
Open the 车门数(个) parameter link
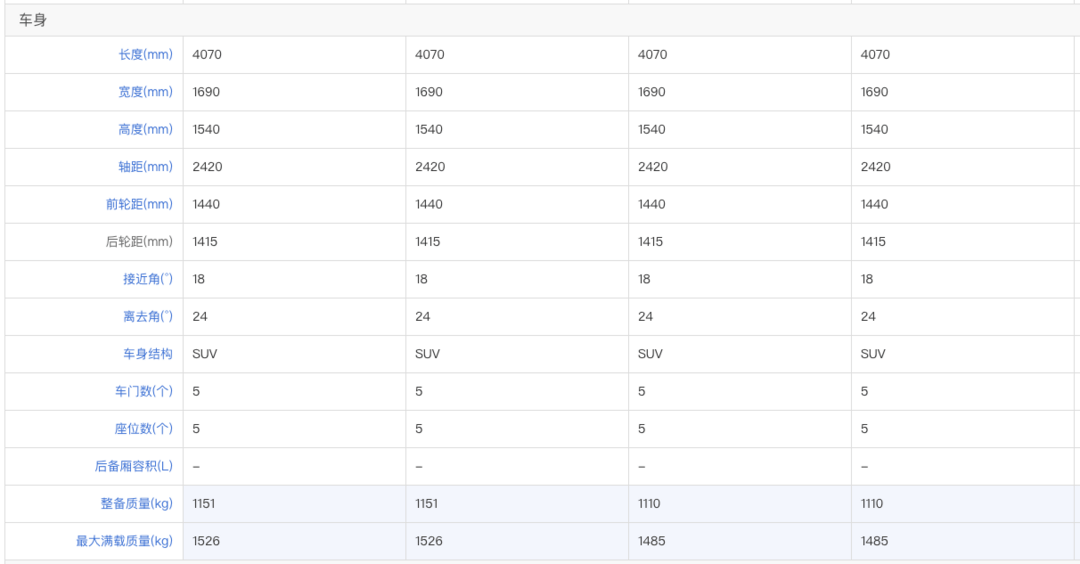(144, 391)
